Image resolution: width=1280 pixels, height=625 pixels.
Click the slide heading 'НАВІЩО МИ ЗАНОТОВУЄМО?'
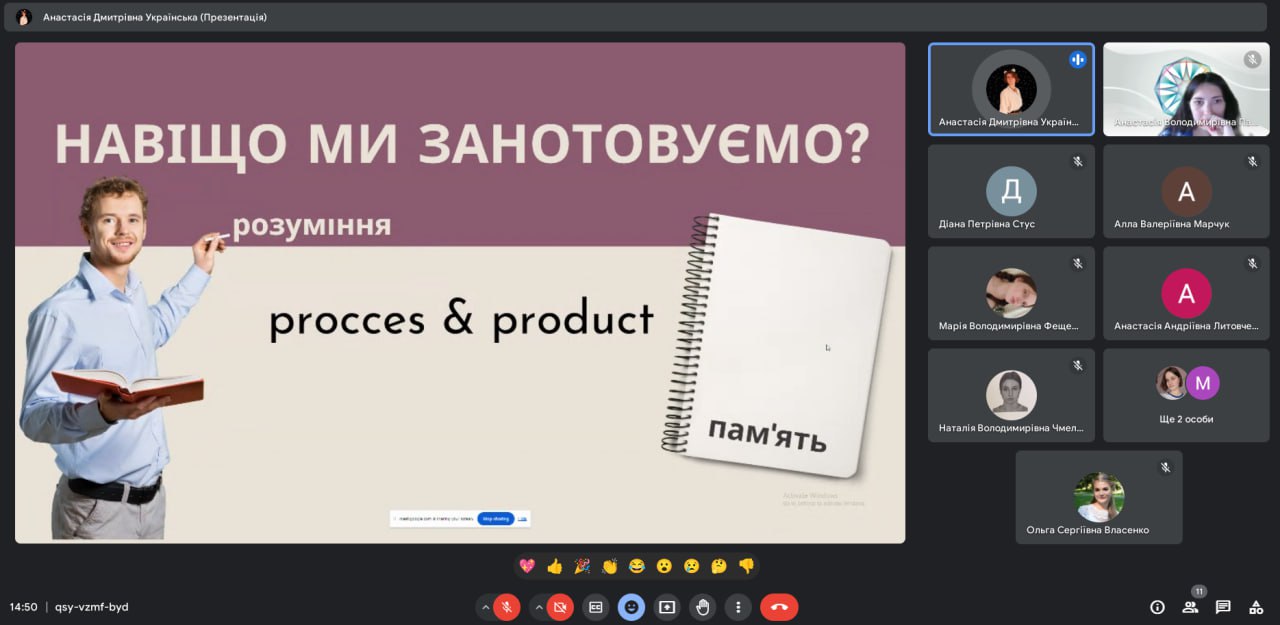coord(461,144)
